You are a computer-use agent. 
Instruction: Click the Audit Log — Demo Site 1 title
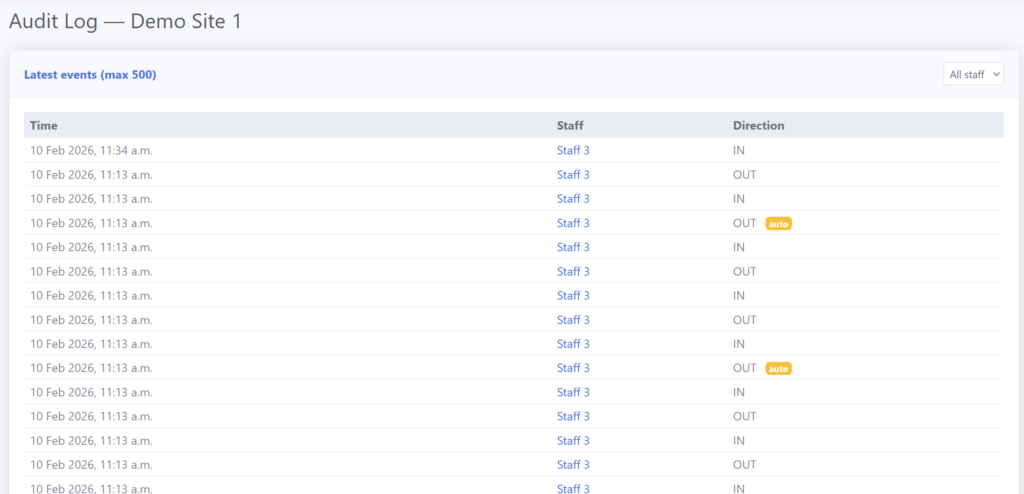click(125, 21)
